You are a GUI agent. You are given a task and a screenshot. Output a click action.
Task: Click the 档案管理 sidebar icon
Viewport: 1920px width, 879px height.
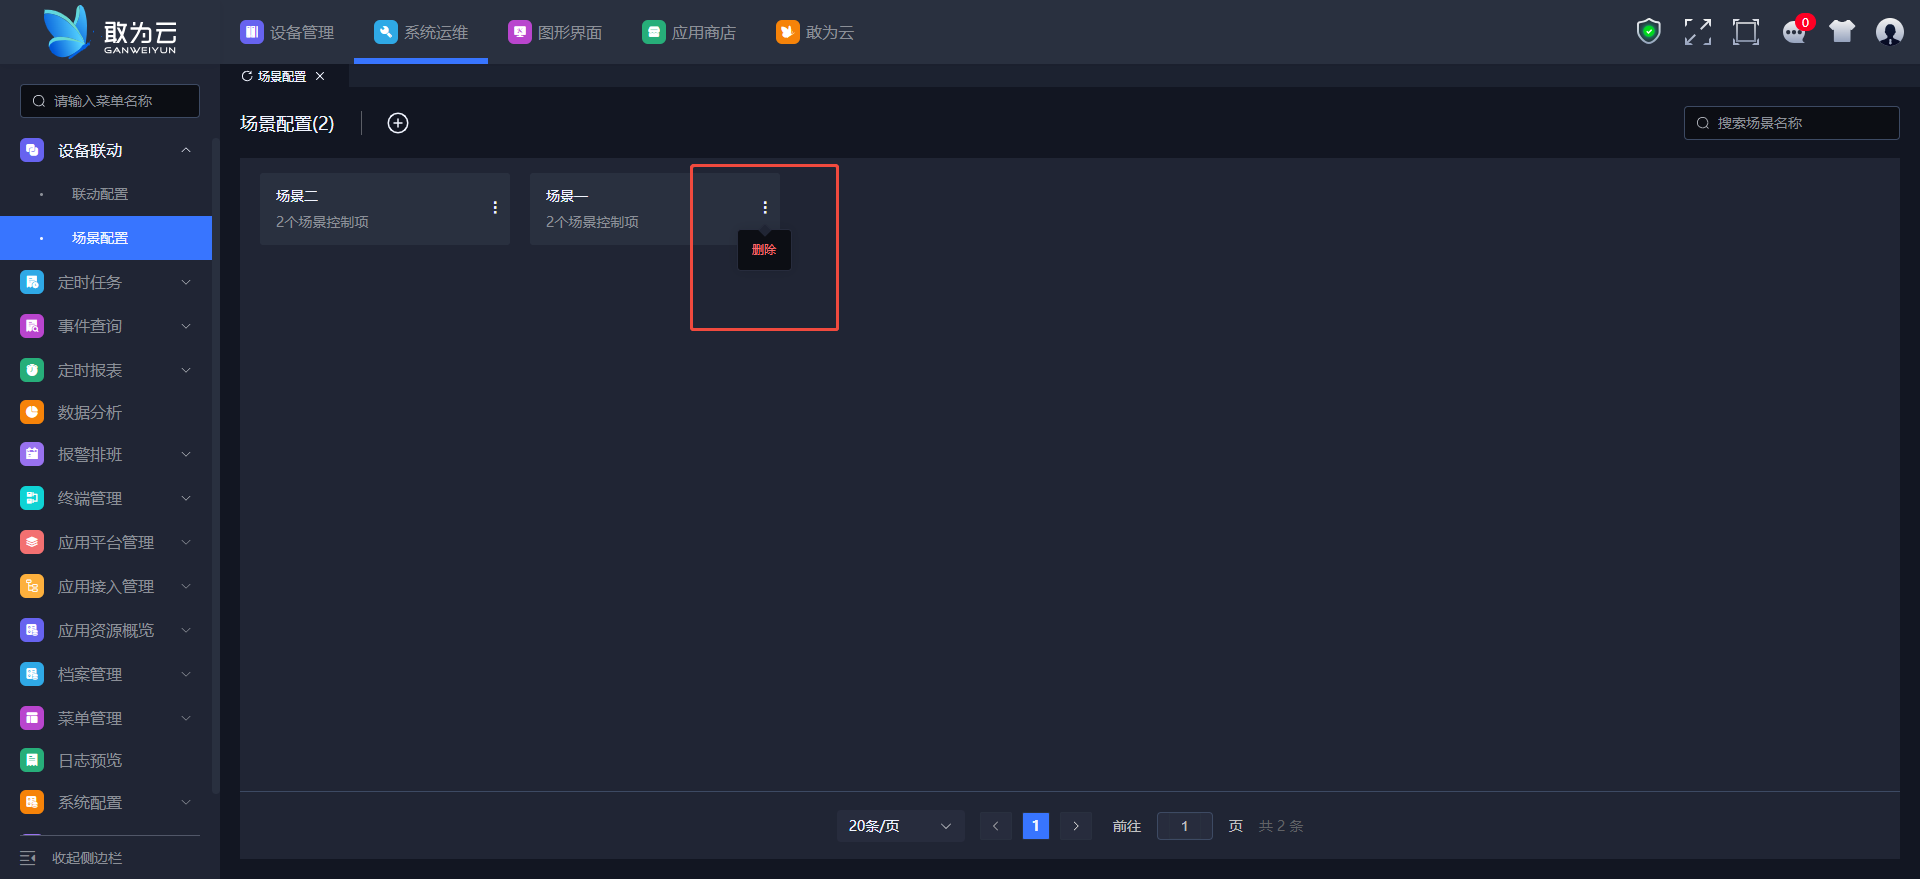pos(32,674)
